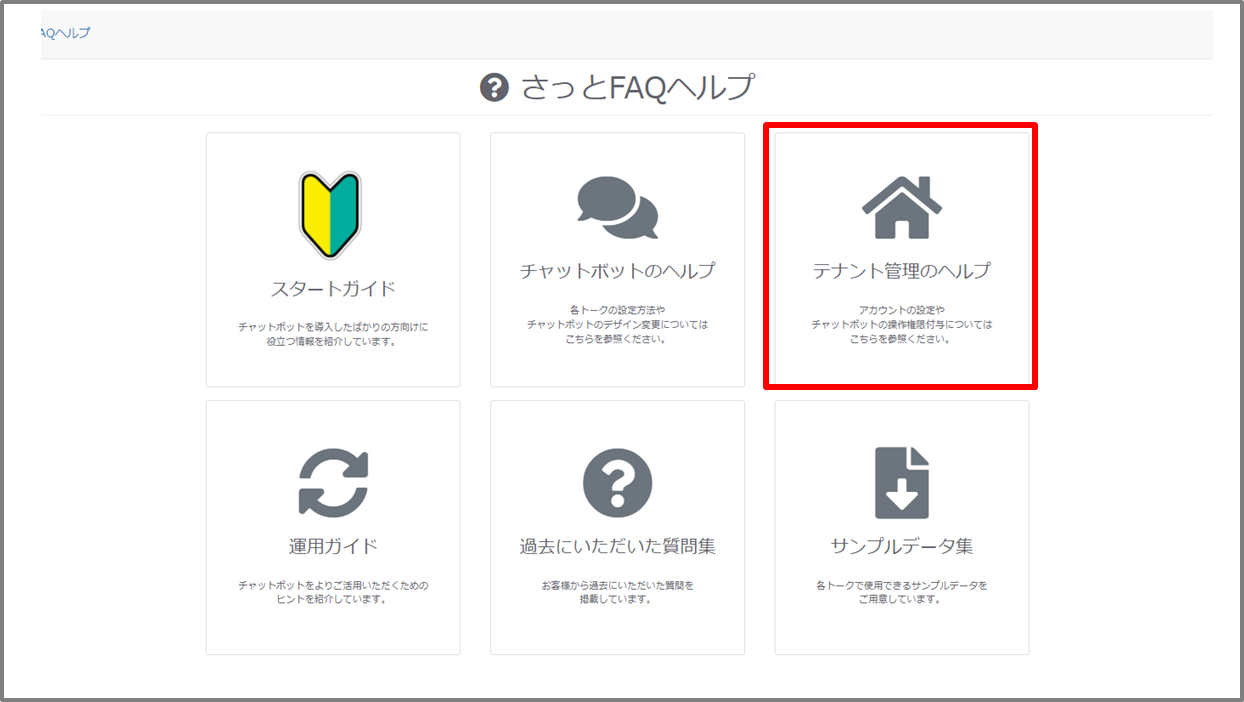Open the テナント管理のヘルプ title link
This screenshot has width=1244, height=702.
pyautogui.click(x=902, y=271)
